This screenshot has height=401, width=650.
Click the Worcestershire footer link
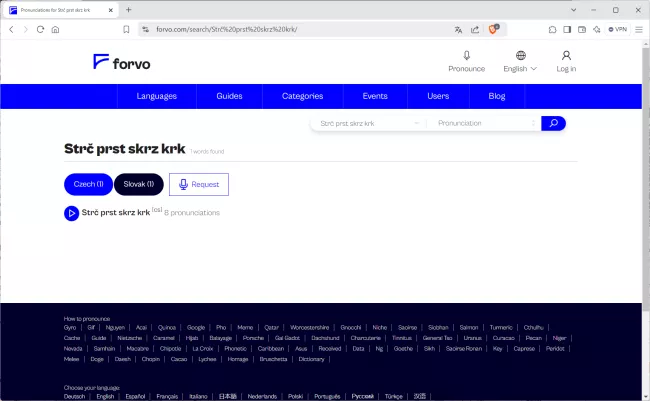309,328
